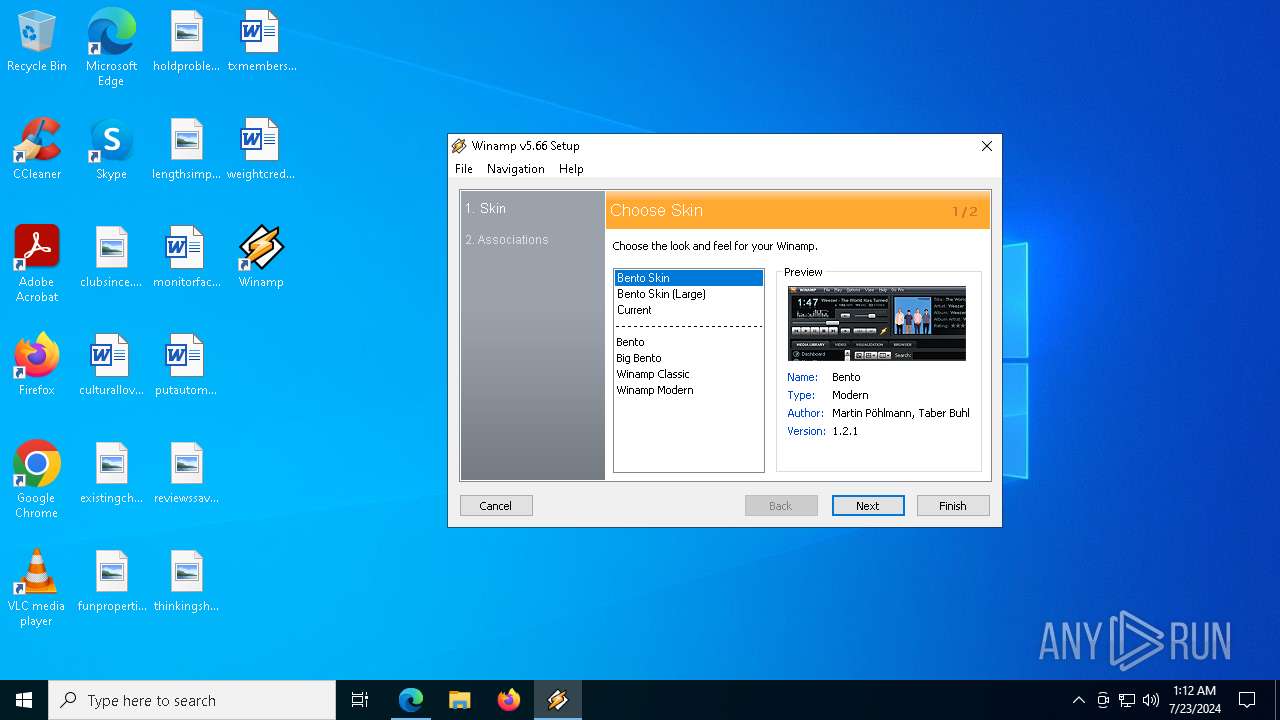
Task: Click the Next button
Action: tap(868, 506)
